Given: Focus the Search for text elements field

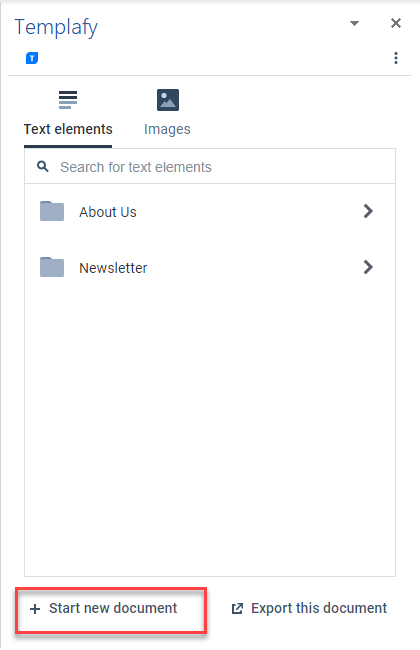Looking at the screenshot, I should point(210,167).
